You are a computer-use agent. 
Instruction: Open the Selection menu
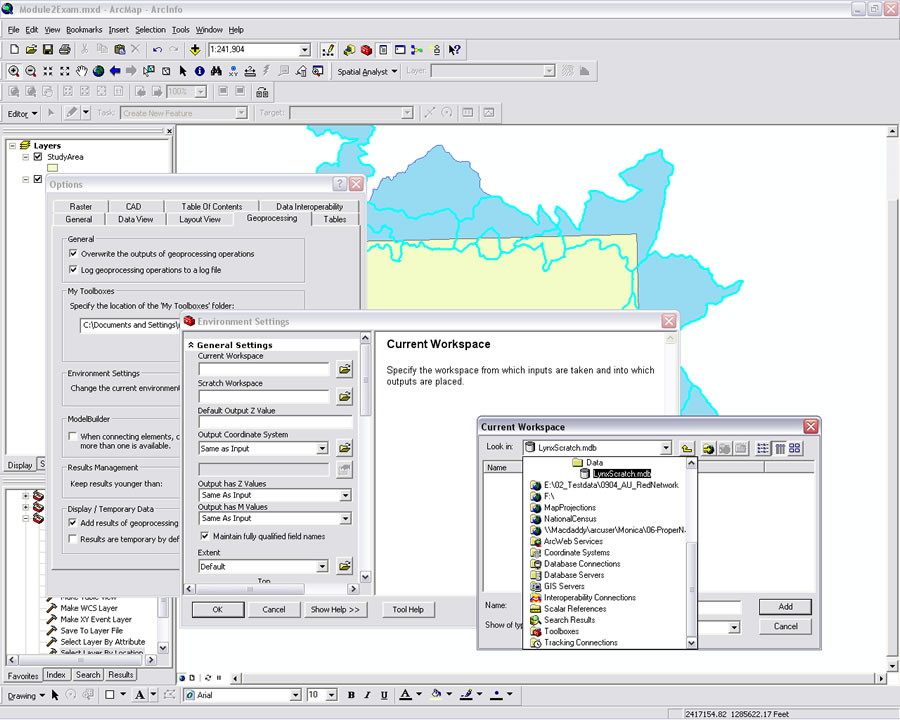[x=150, y=30]
